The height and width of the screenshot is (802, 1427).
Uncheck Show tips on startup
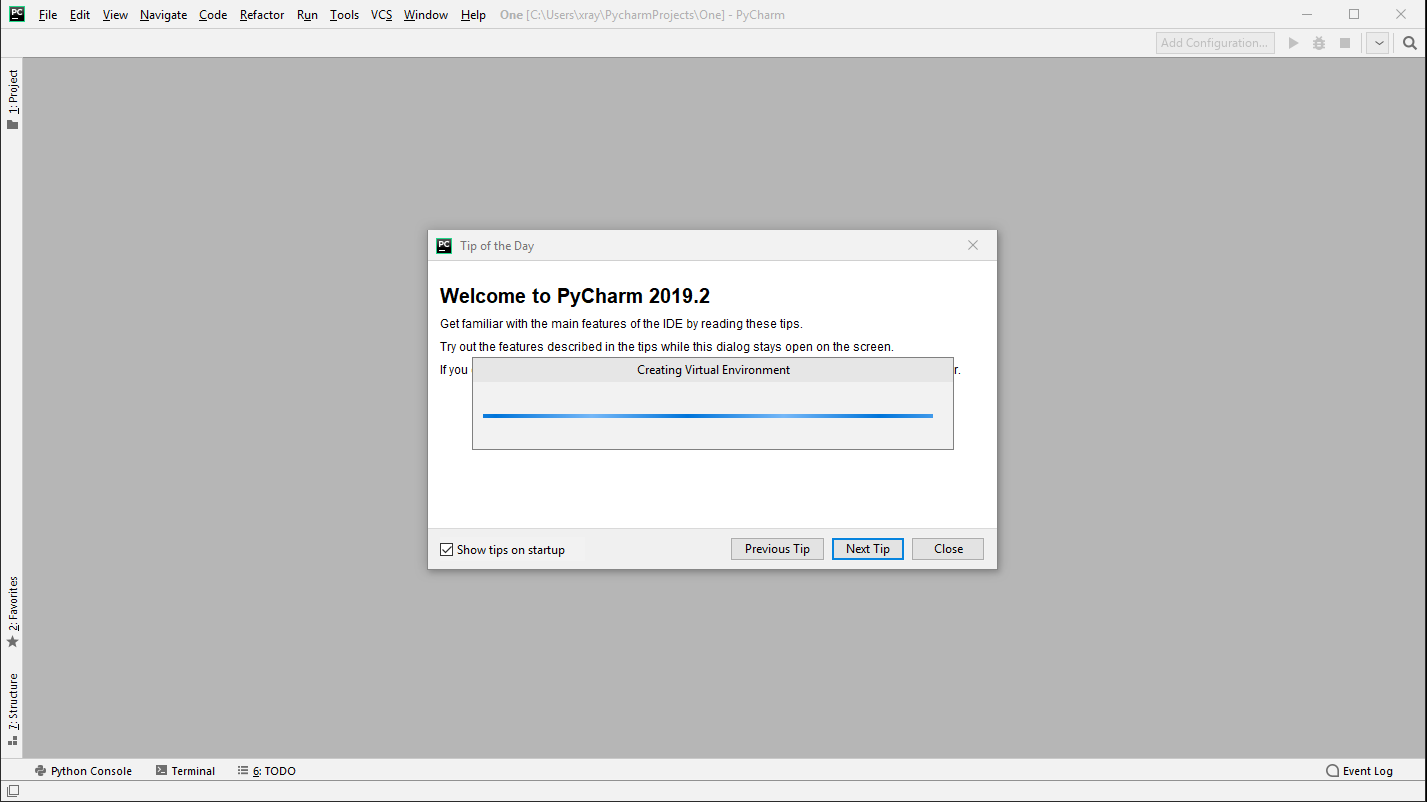pyautogui.click(x=447, y=550)
